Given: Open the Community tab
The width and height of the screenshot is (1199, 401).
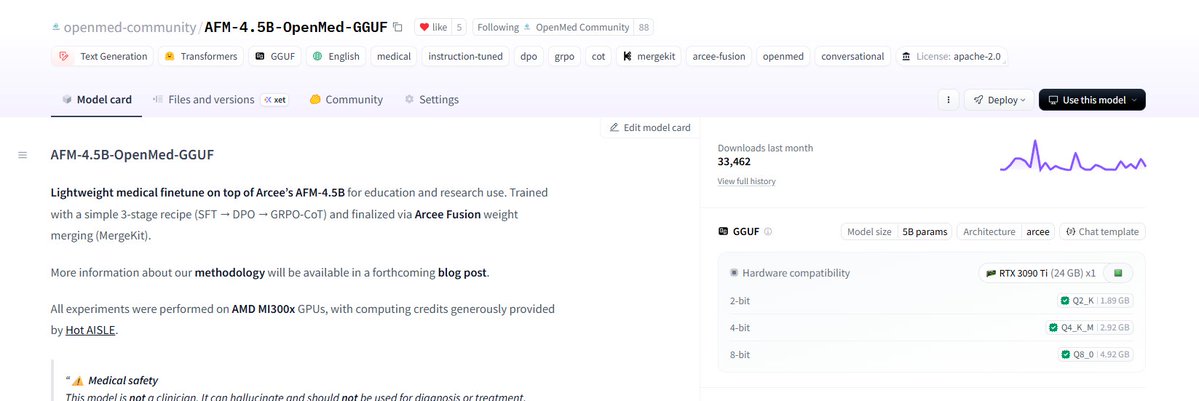Looking at the screenshot, I should point(346,100).
